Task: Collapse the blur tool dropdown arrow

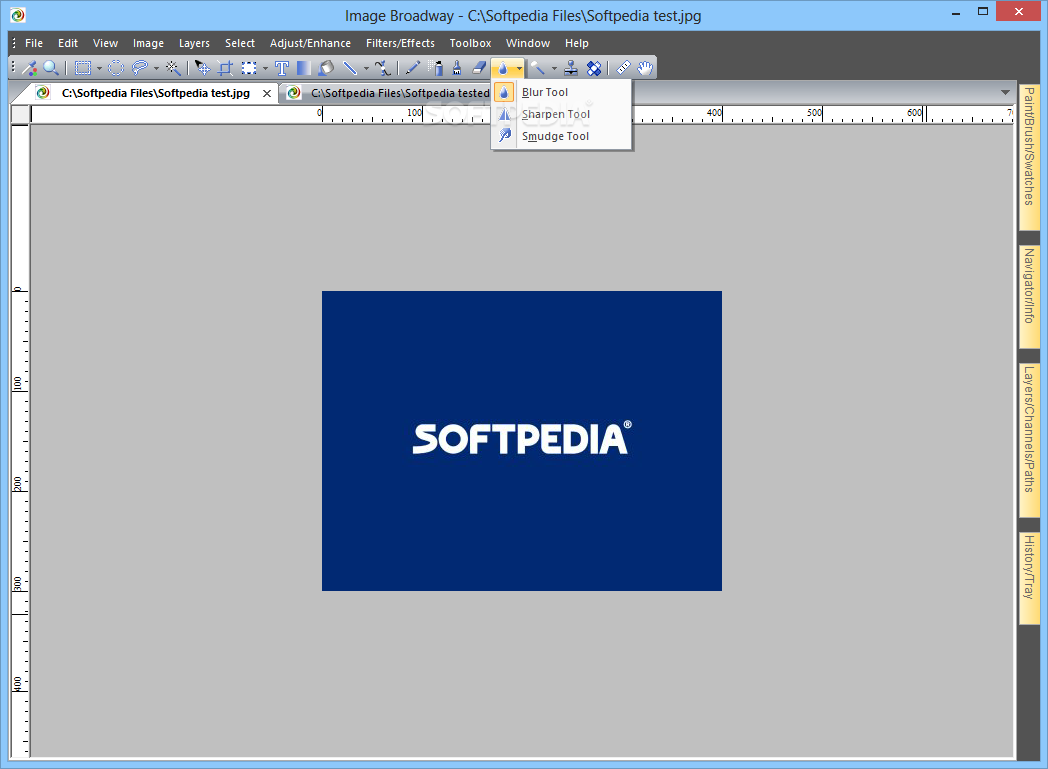Action: (x=519, y=68)
